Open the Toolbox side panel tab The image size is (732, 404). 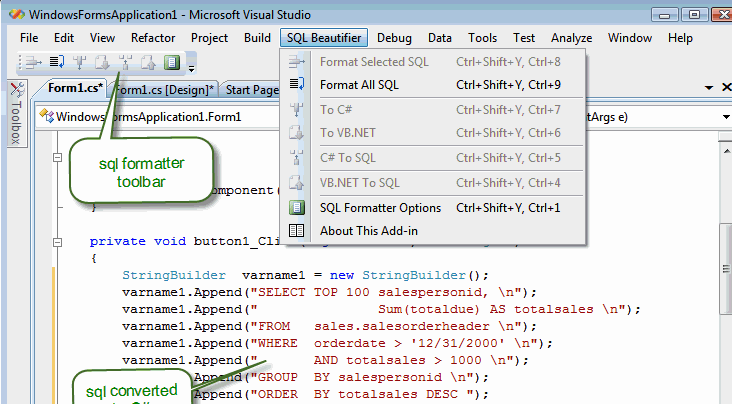(x=17, y=113)
